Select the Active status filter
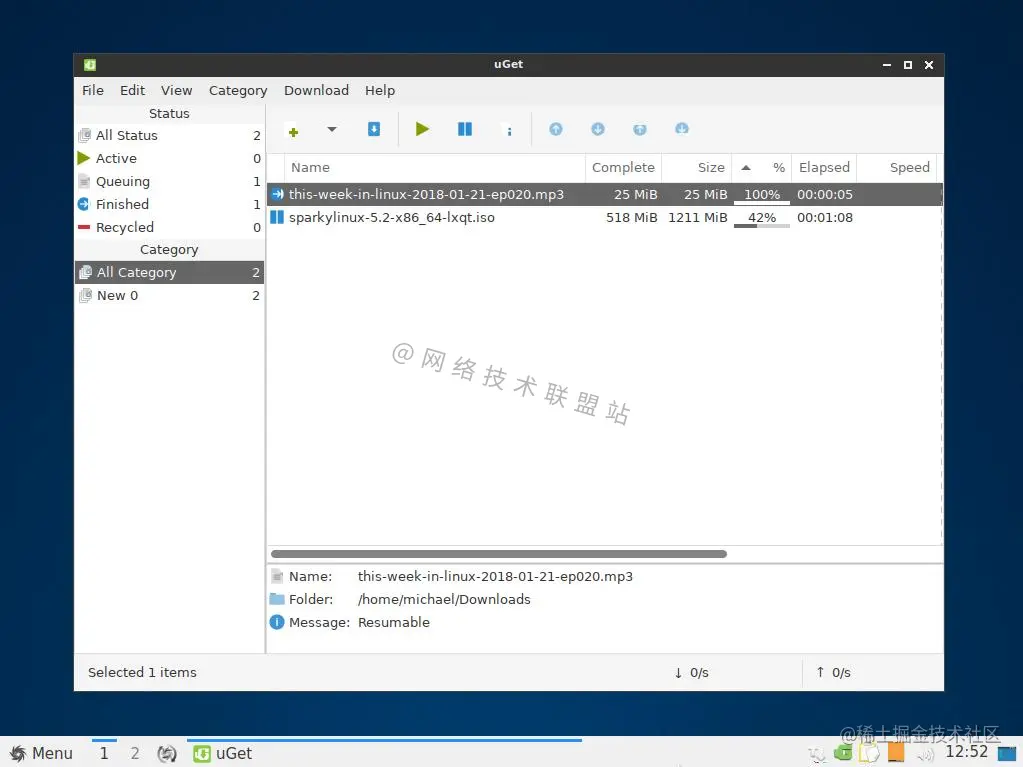The height and width of the screenshot is (767, 1023). coord(170,158)
